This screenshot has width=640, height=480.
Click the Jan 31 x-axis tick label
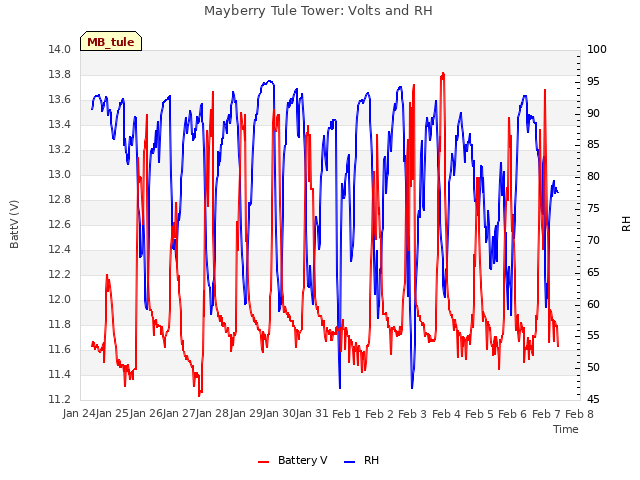313,414
